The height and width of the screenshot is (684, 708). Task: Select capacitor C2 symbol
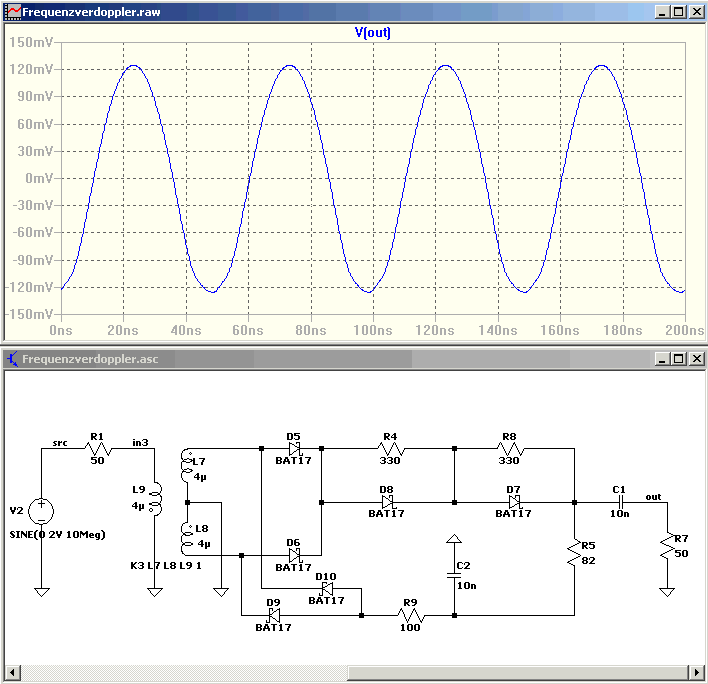454,575
